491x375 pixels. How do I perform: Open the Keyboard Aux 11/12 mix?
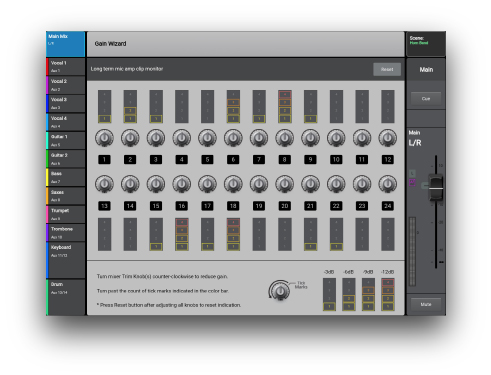click(x=66, y=260)
